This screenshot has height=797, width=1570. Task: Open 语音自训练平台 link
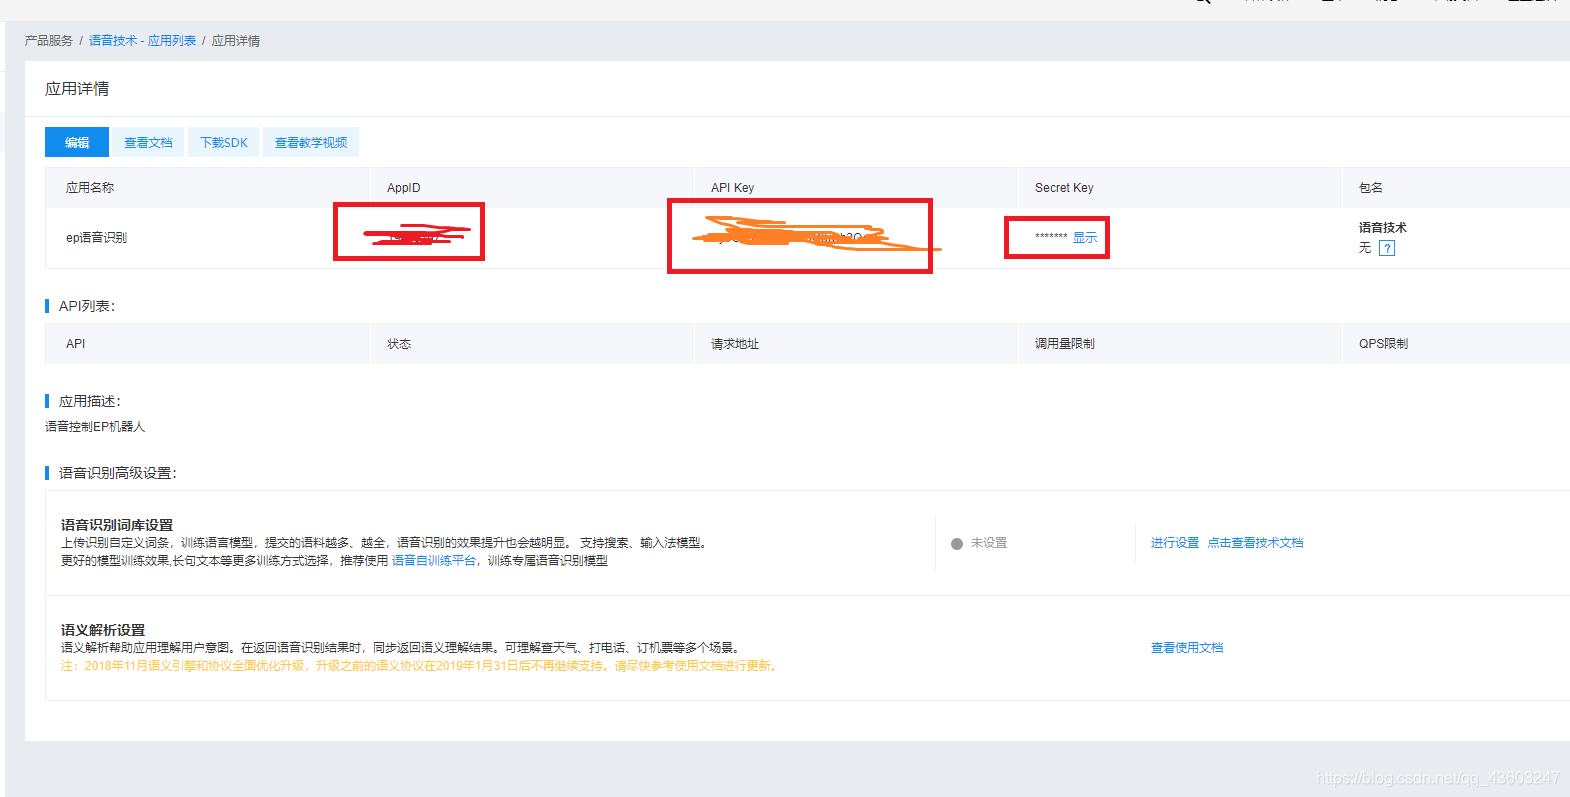point(434,561)
